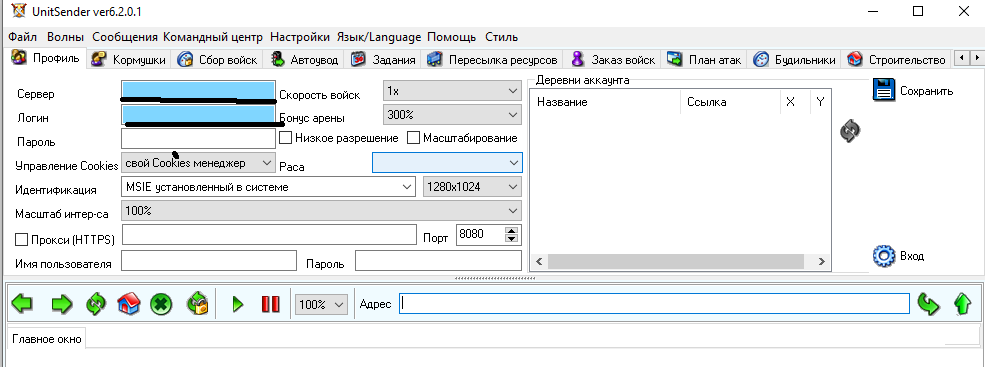
Task: Open the 1280x1024 resolution dropdown
Action: (x=473, y=187)
